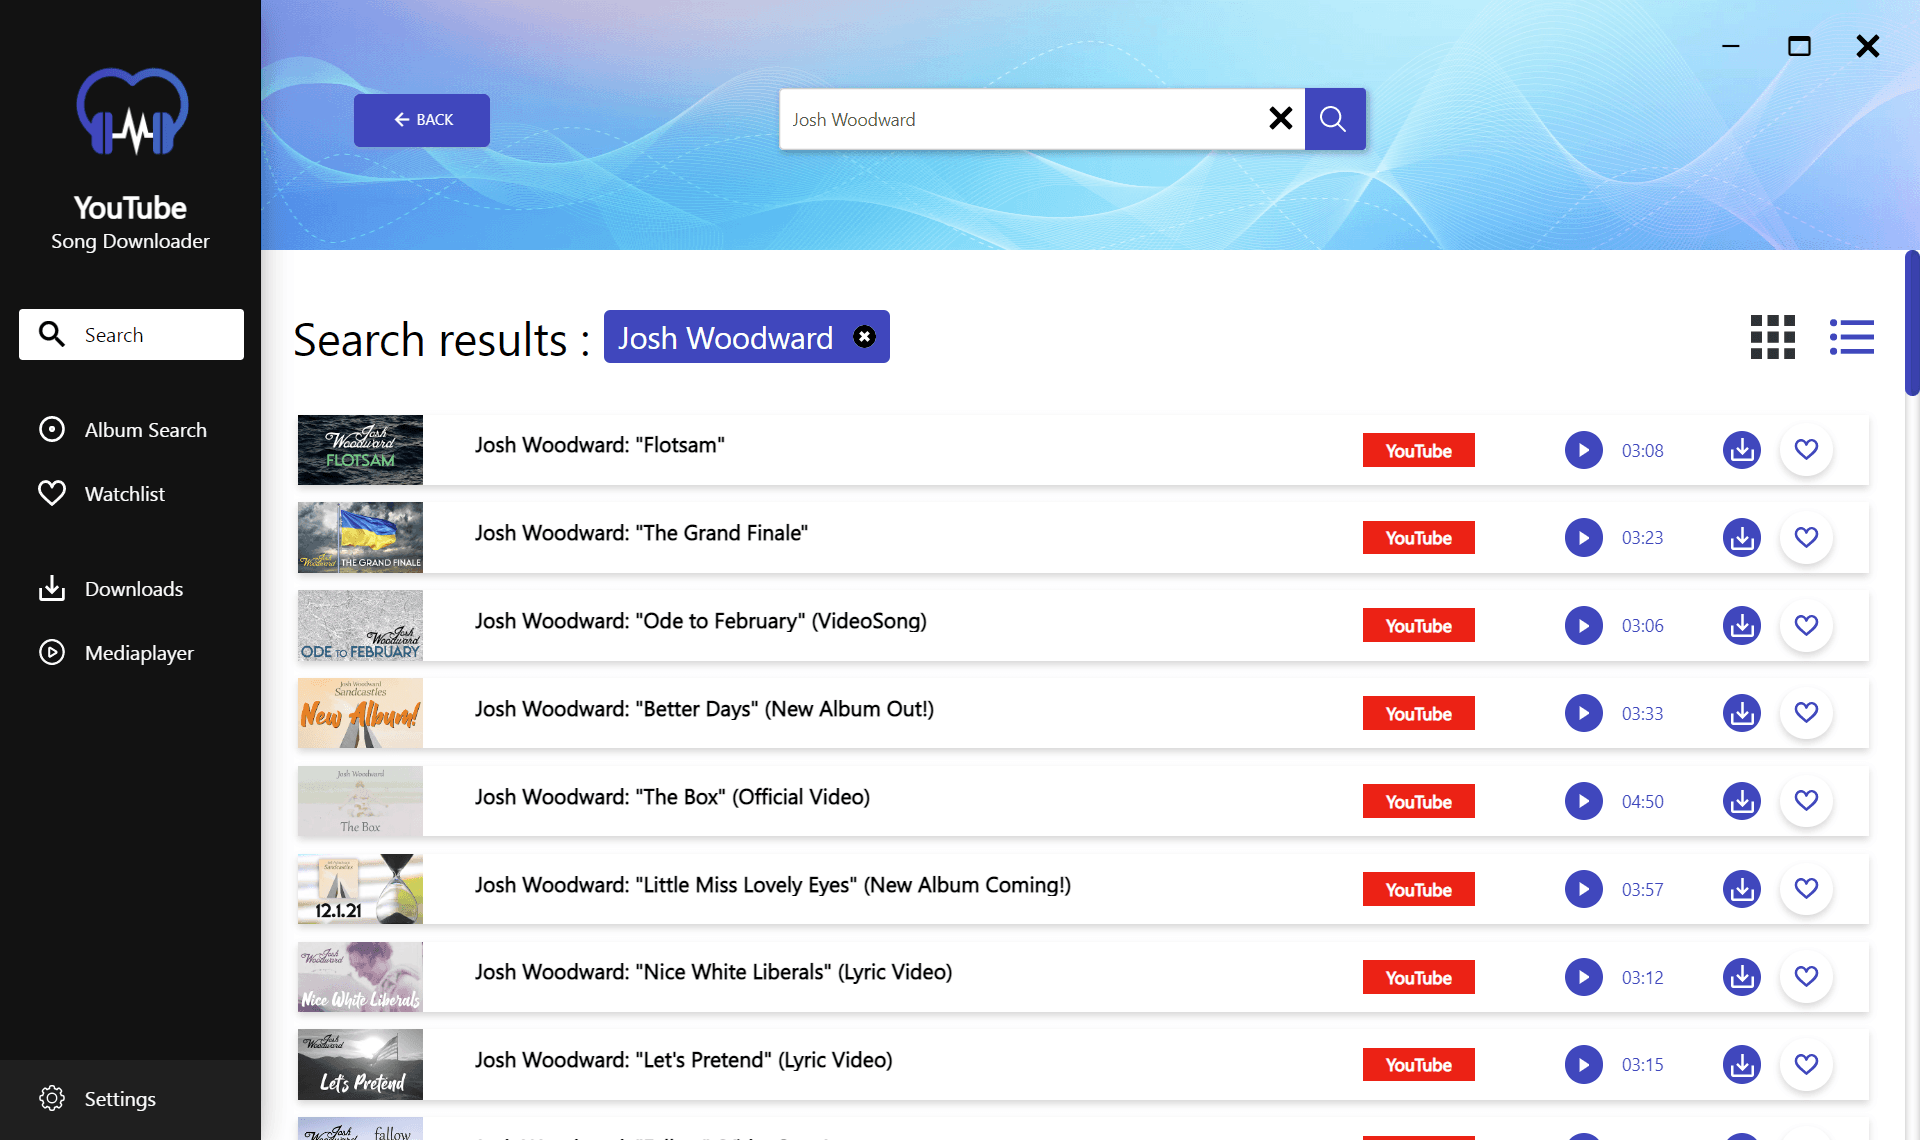Switch to list view layout
Screen dimensions: 1920x1140
pyautogui.click(x=1851, y=337)
